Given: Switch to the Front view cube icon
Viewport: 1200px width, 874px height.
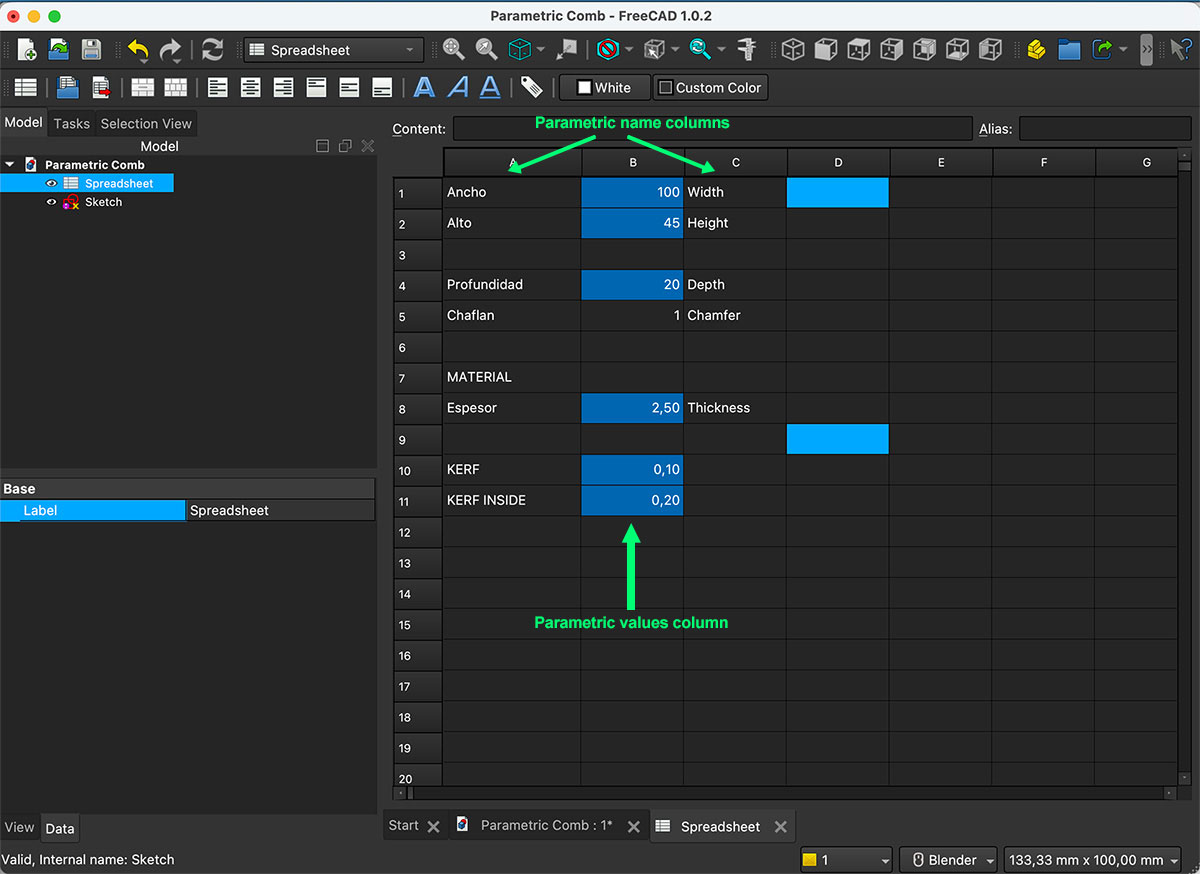Looking at the screenshot, I should [x=825, y=49].
